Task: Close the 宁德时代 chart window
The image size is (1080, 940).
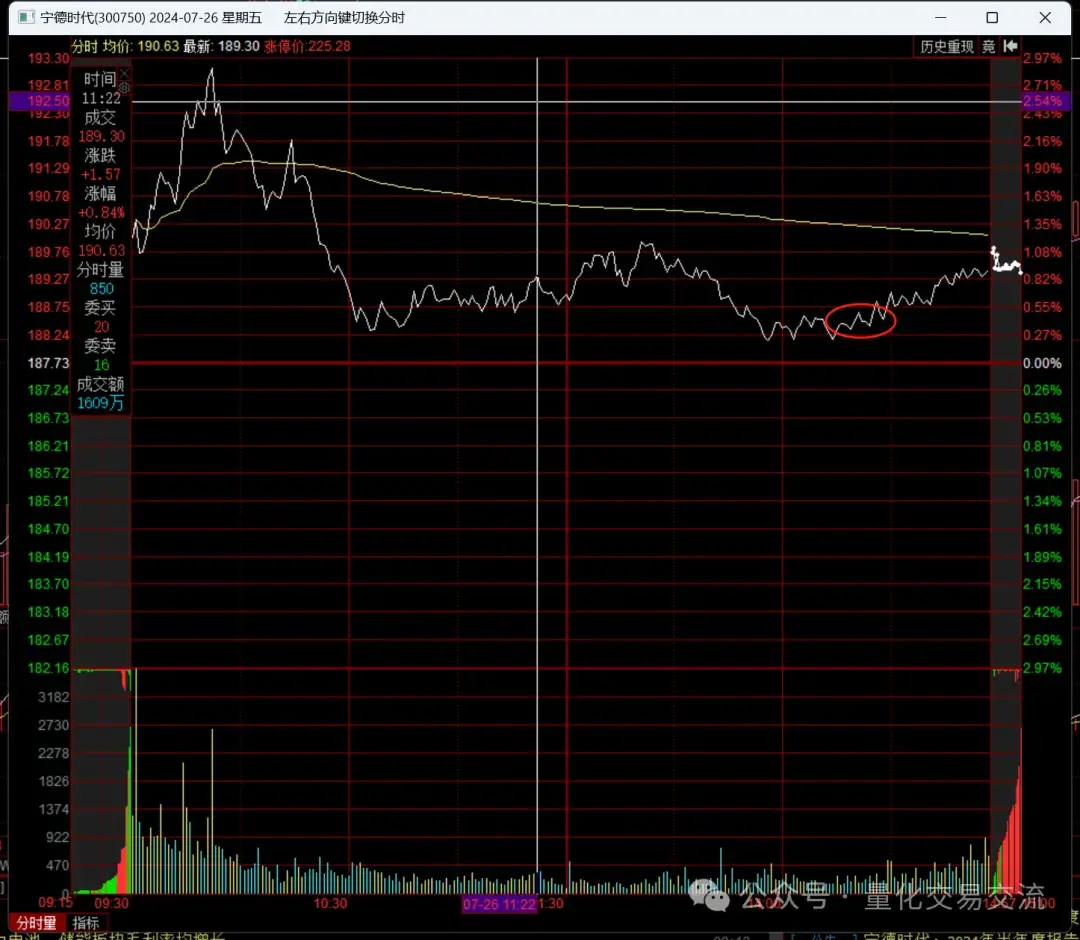Action: point(1045,17)
